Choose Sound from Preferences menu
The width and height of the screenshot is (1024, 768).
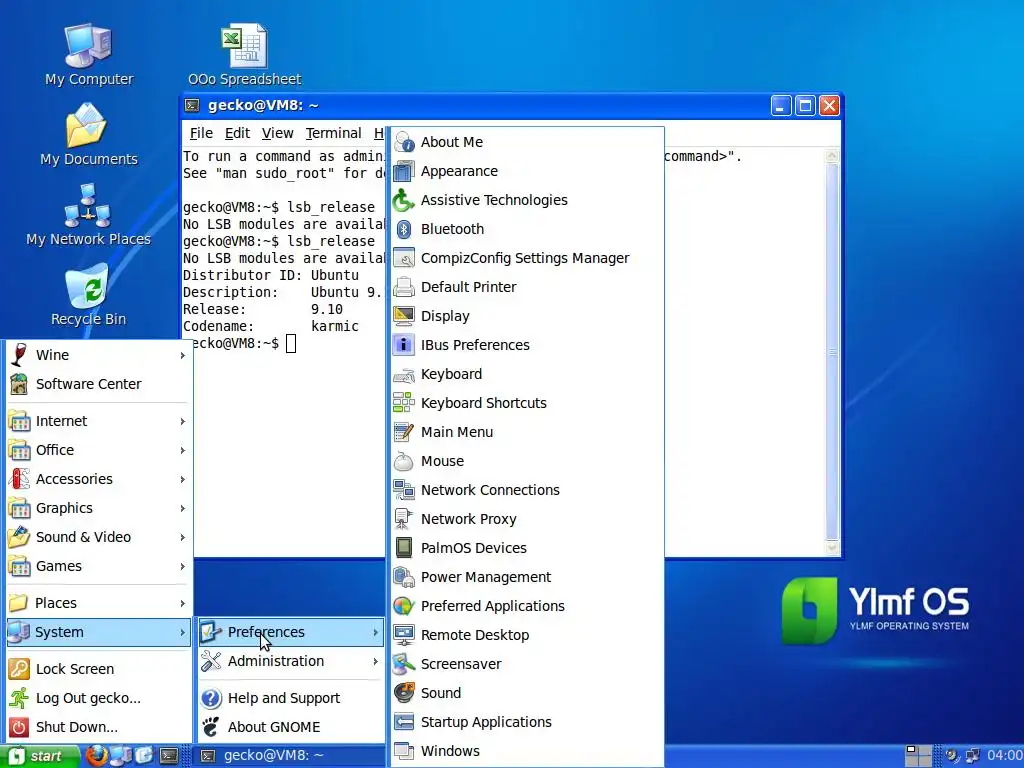528,693
